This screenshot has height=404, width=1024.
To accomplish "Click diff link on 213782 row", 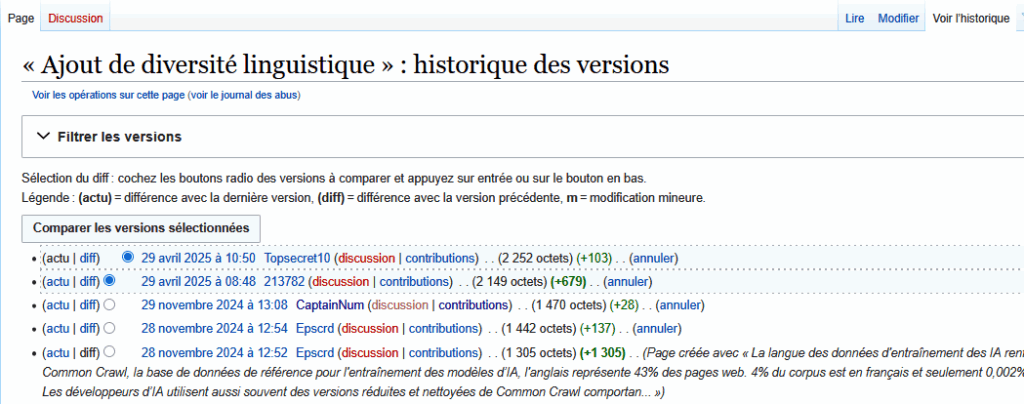I will point(88,282).
